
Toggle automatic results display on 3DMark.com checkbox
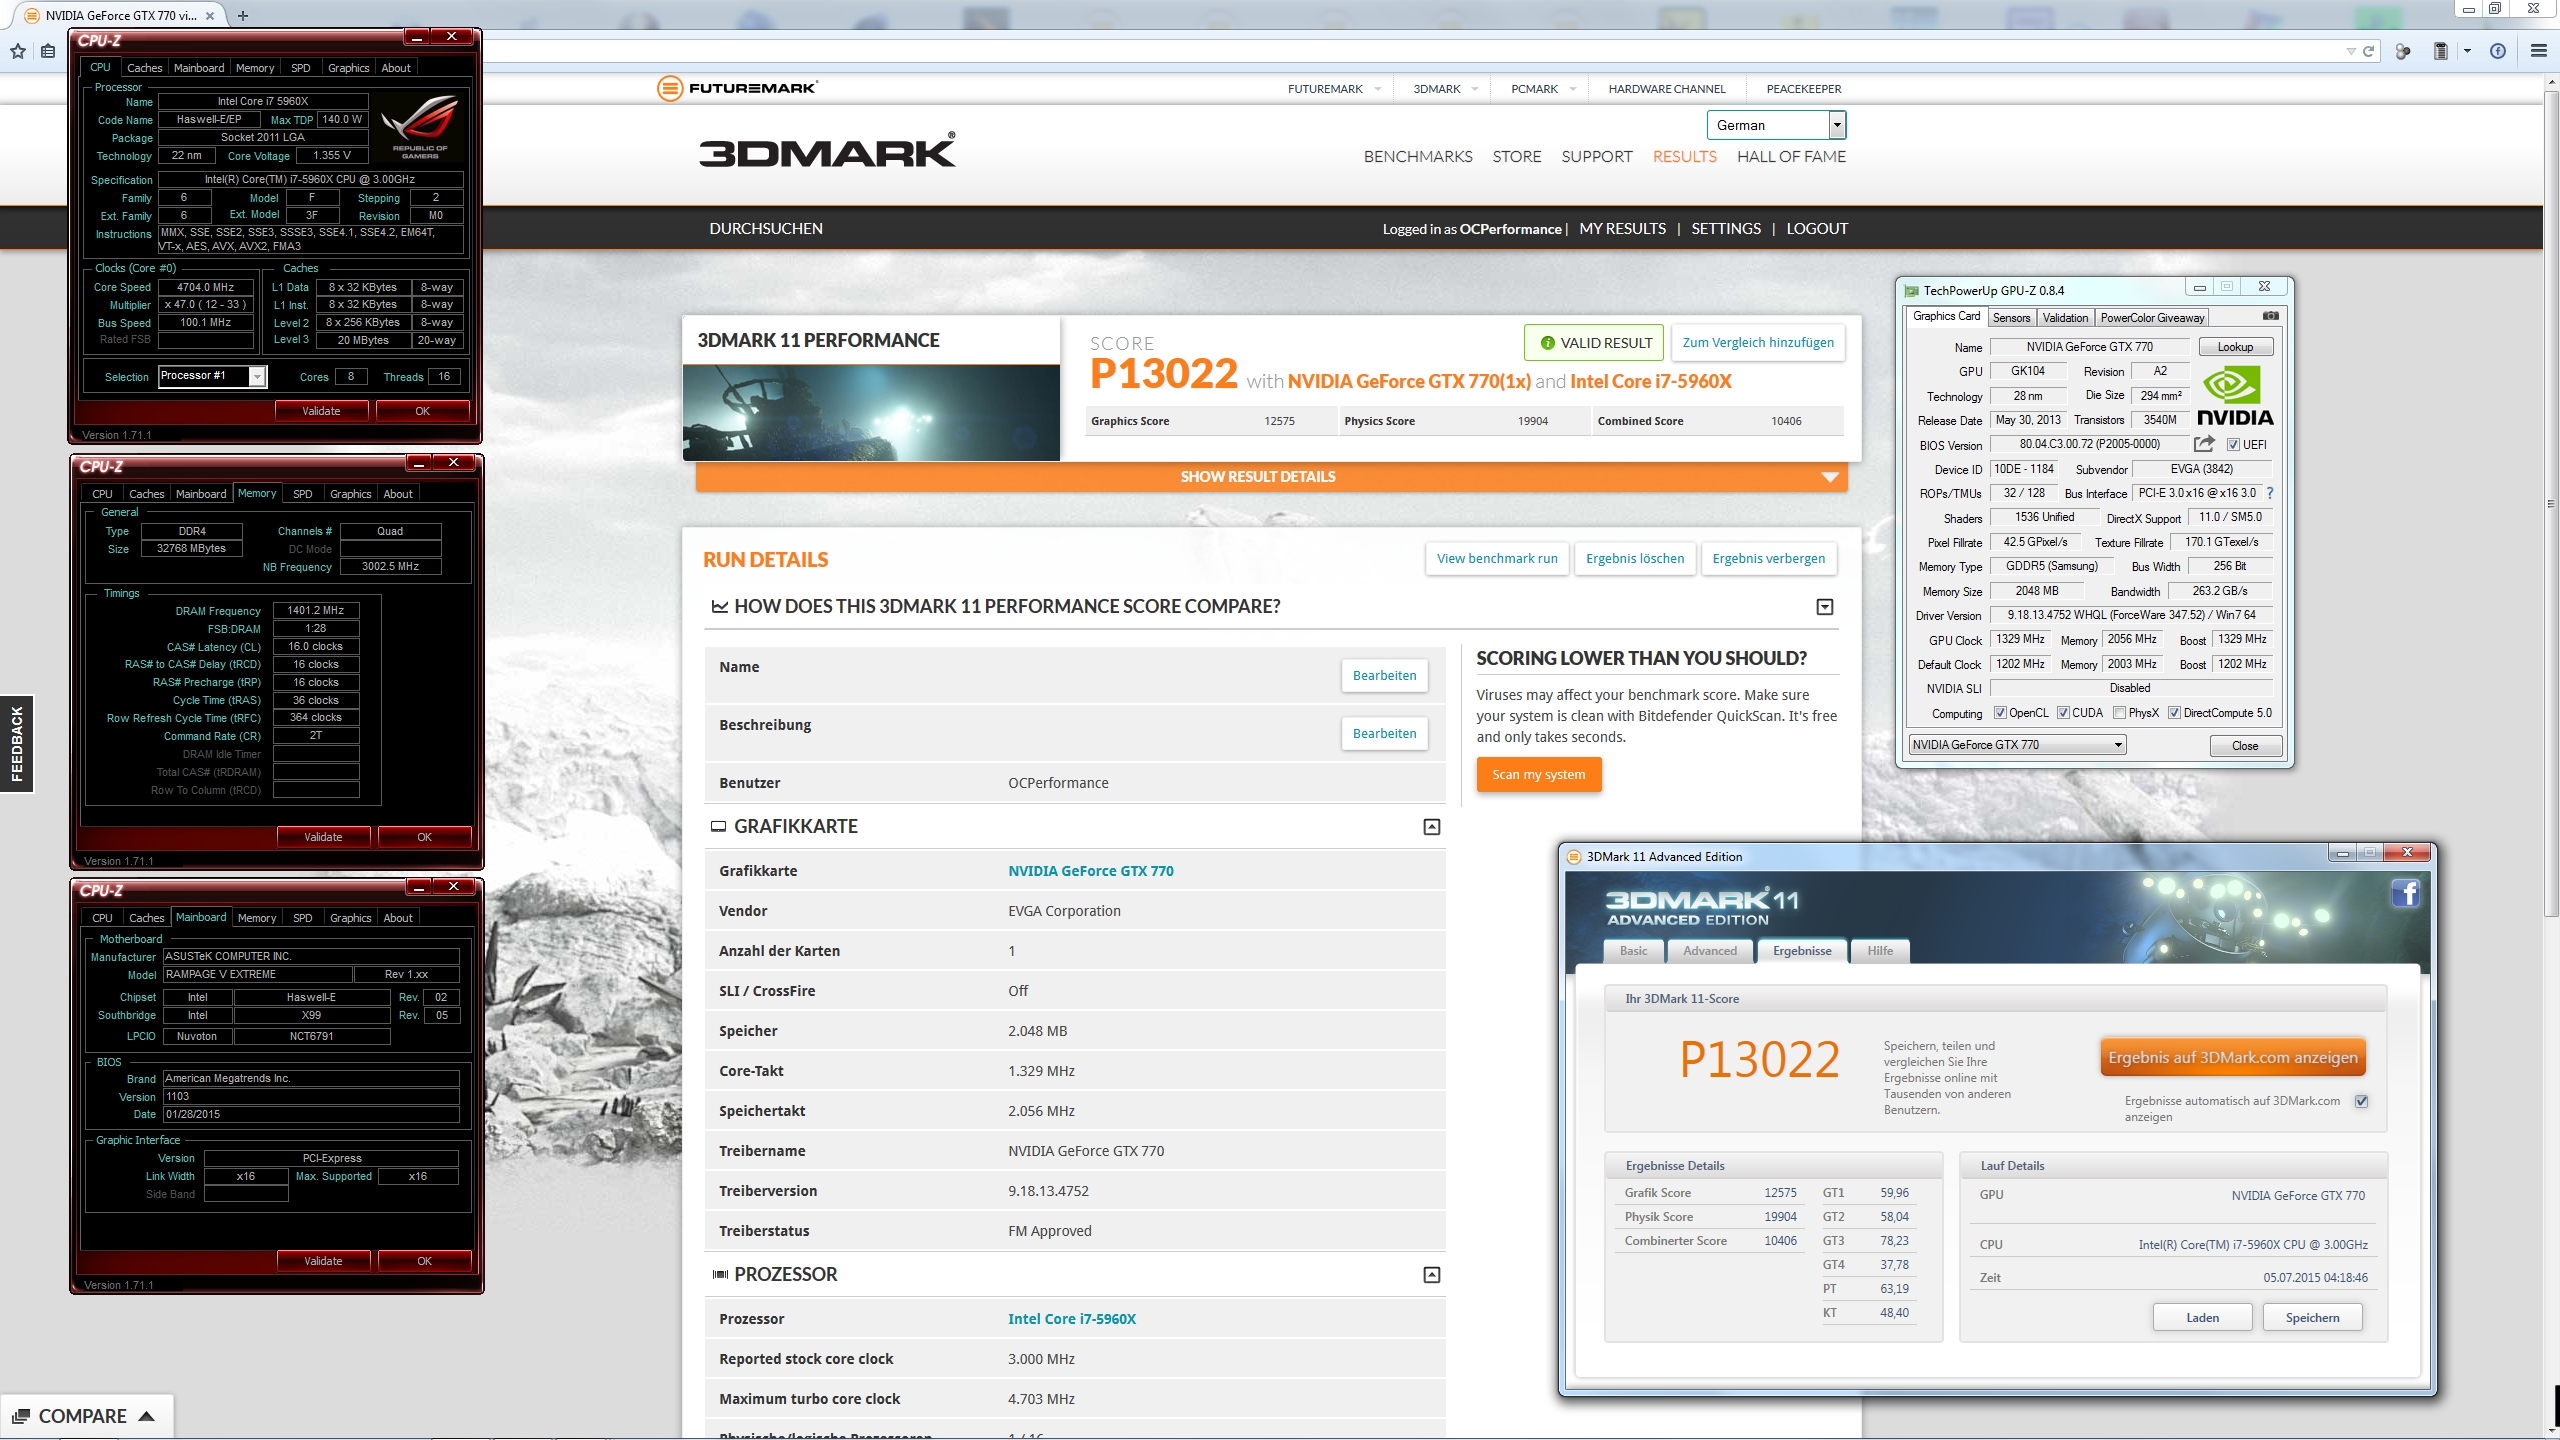(2362, 1101)
